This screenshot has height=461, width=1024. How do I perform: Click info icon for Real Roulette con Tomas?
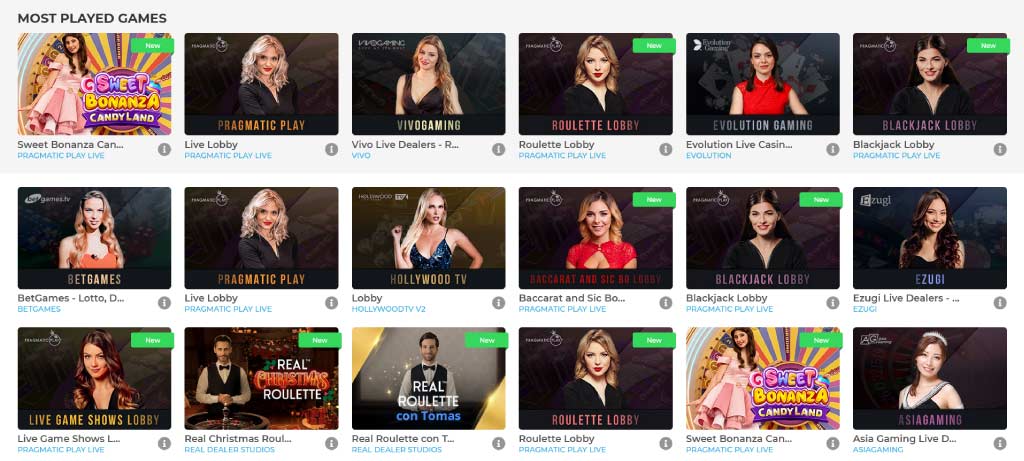pyautogui.click(x=498, y=443)
